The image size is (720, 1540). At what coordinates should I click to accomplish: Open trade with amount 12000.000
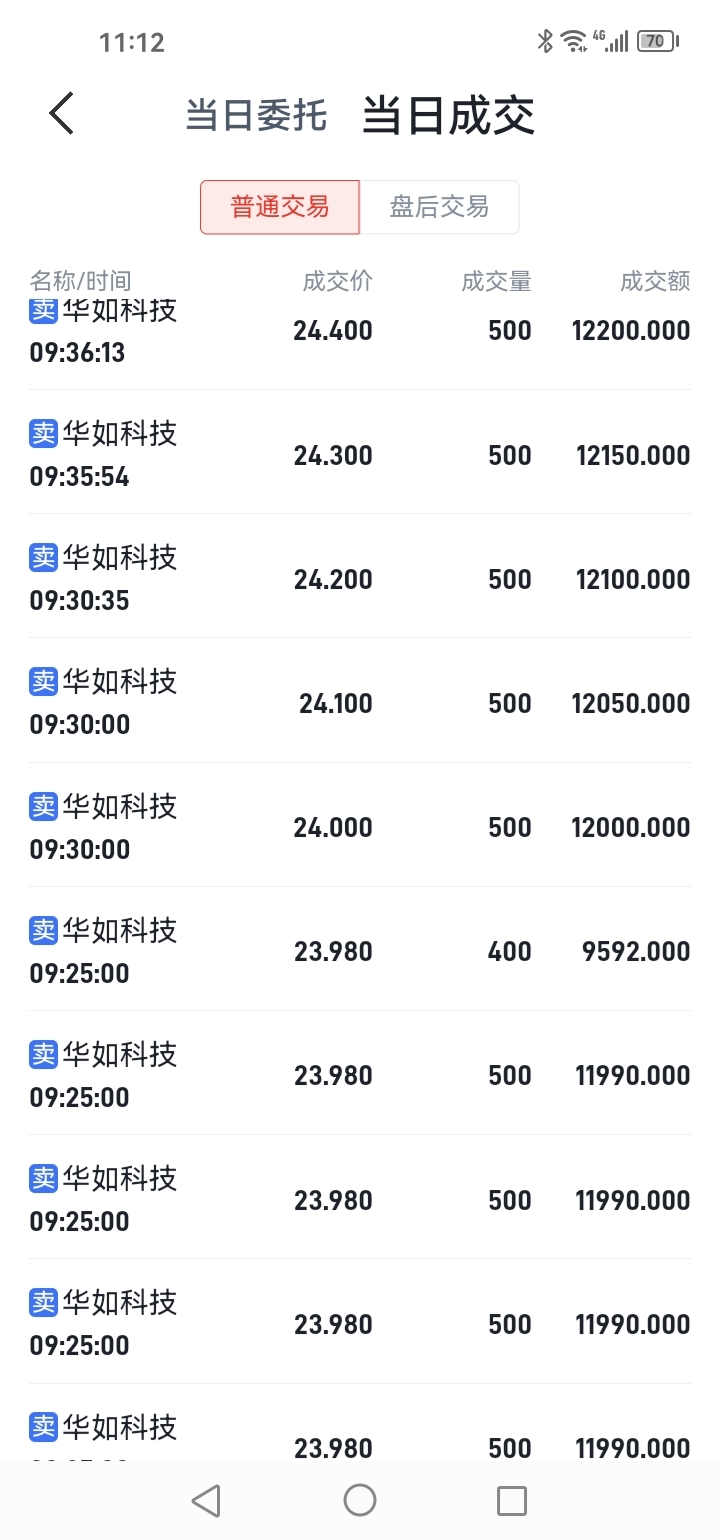[360, 825]
